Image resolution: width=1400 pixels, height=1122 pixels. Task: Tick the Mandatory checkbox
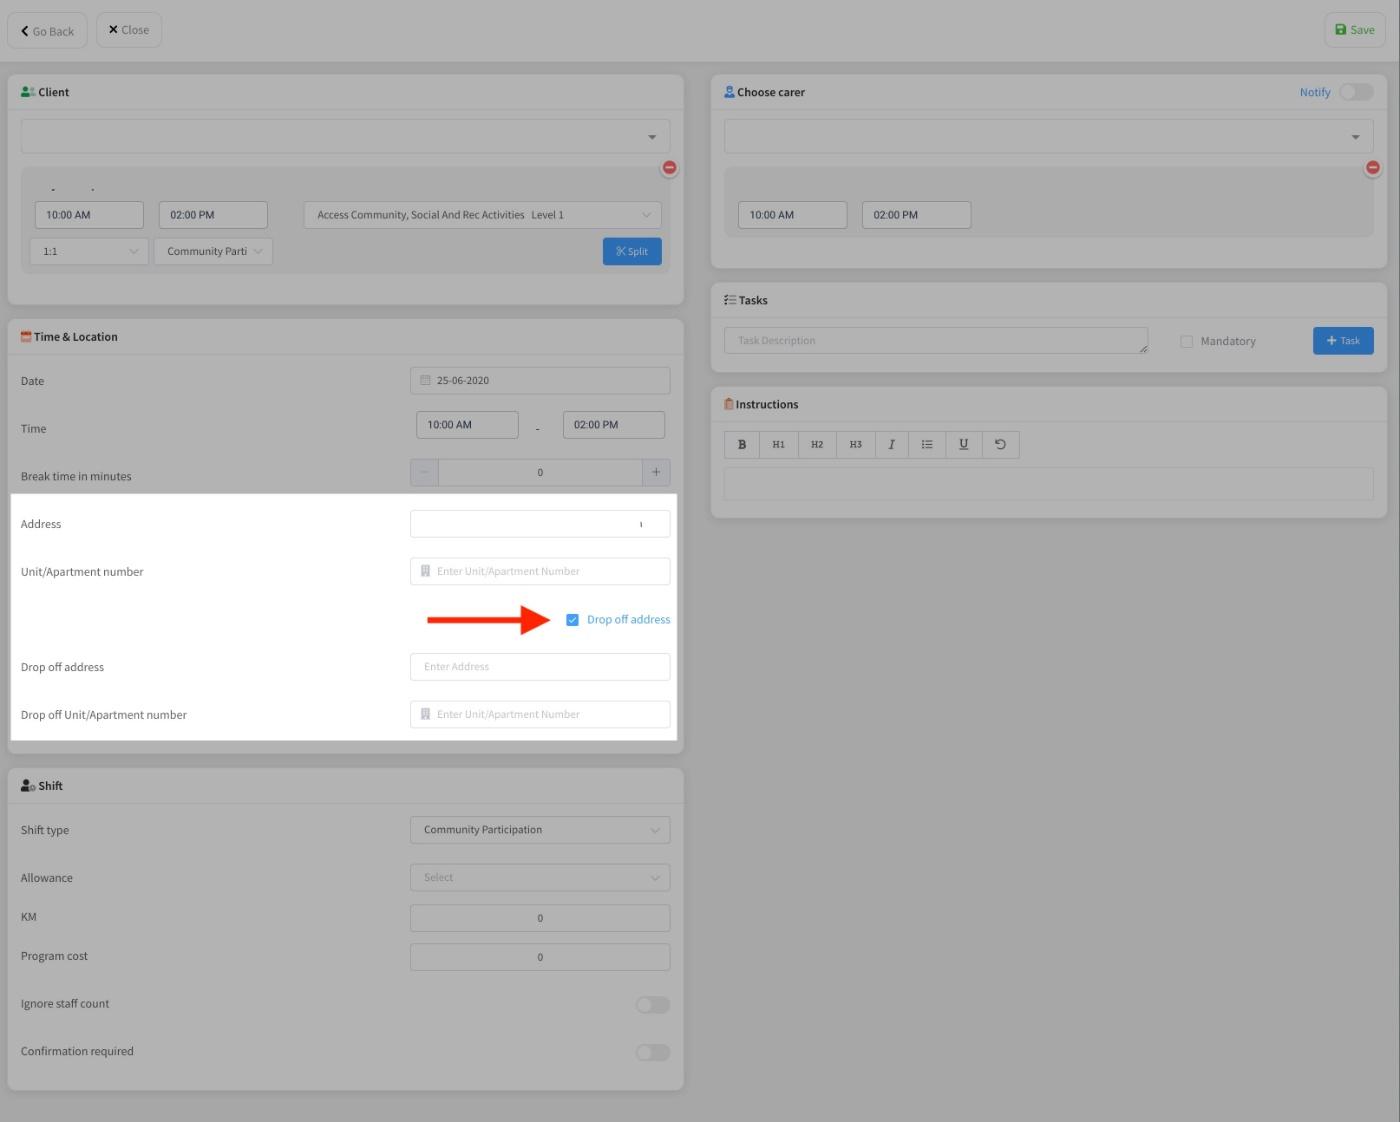coord(1187,341)
